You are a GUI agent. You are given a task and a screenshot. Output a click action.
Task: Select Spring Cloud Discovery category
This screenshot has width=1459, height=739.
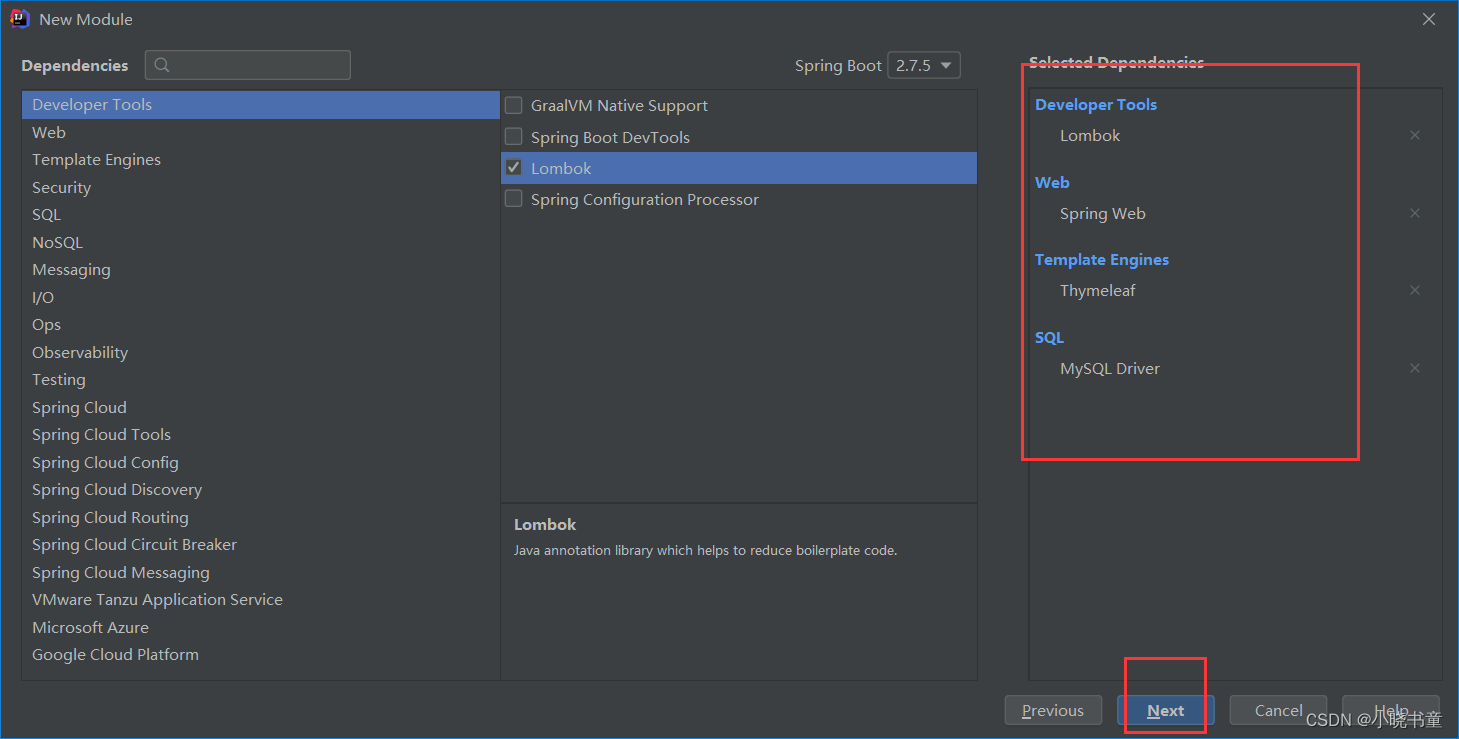[x=261, y=490]
